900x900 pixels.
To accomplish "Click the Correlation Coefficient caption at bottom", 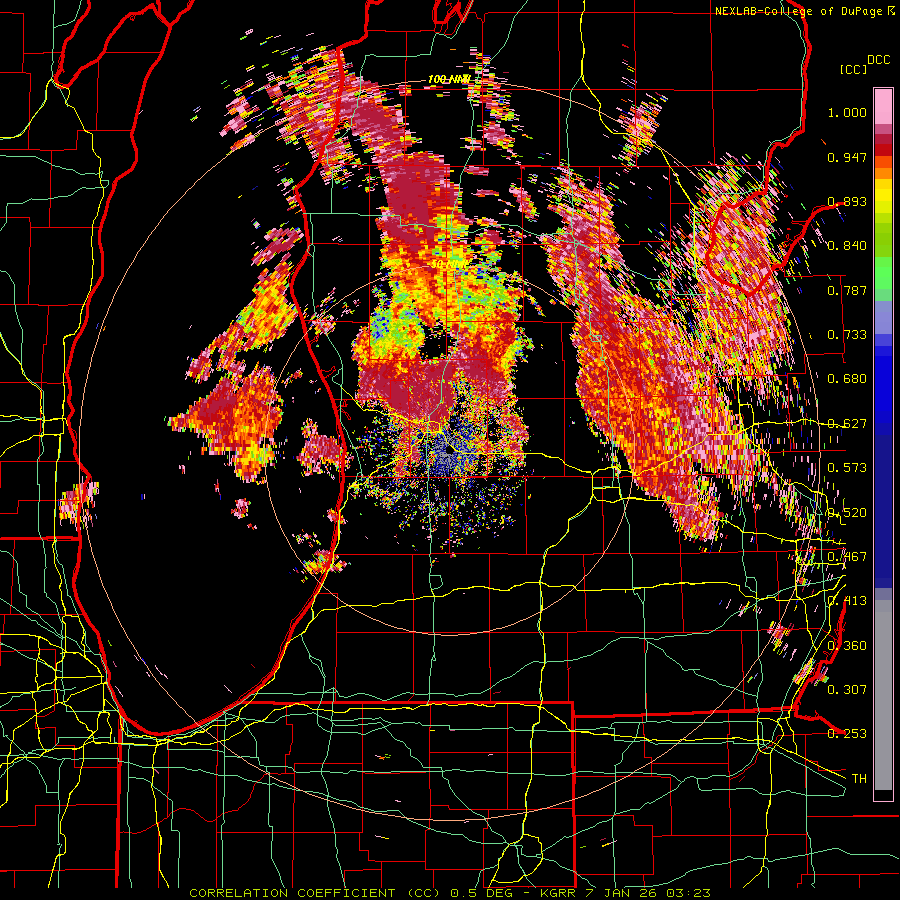I will coord(450,893).
